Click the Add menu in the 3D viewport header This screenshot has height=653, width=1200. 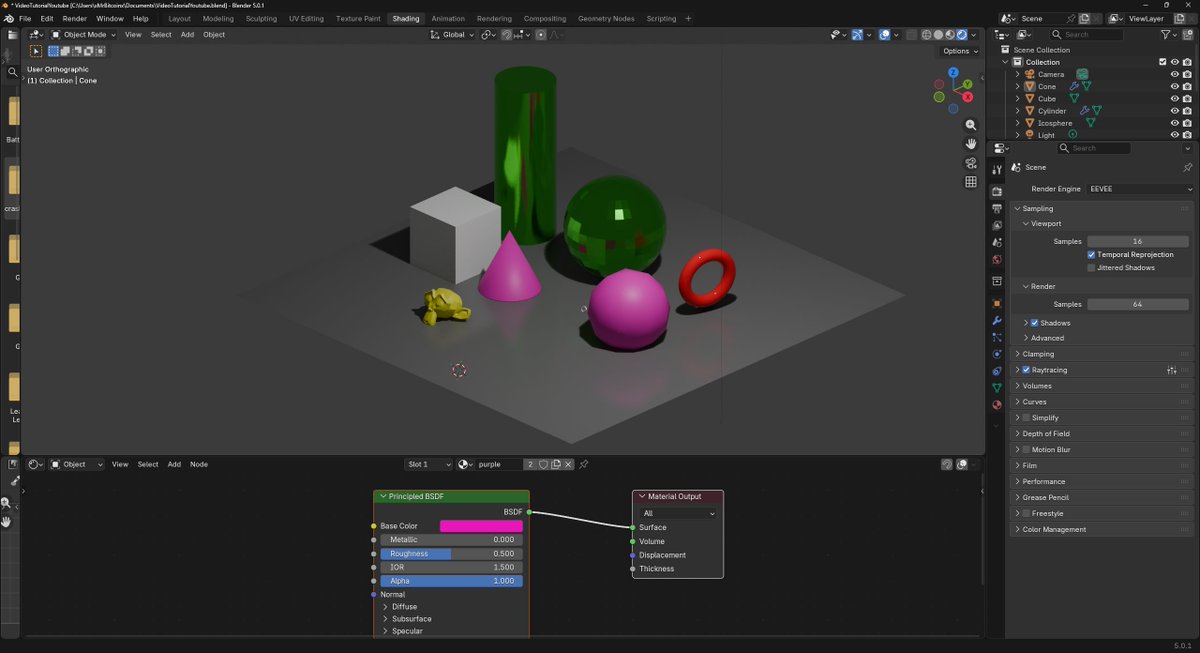pyautogui.click(x=187, y=34)
